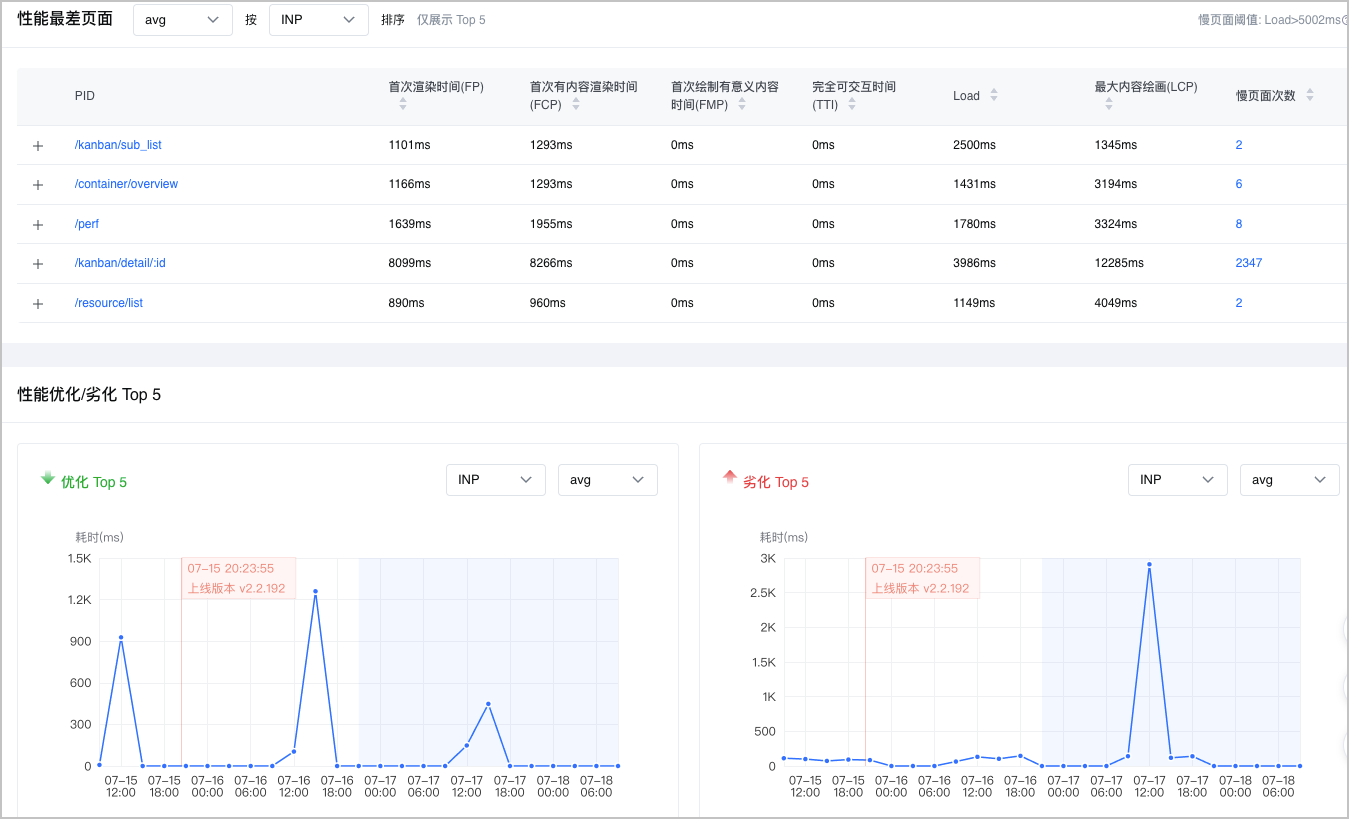This screenshot has height=819, width=1349.
Task: Click the green down-arrow 优化 icon
Action: point(47,479)
